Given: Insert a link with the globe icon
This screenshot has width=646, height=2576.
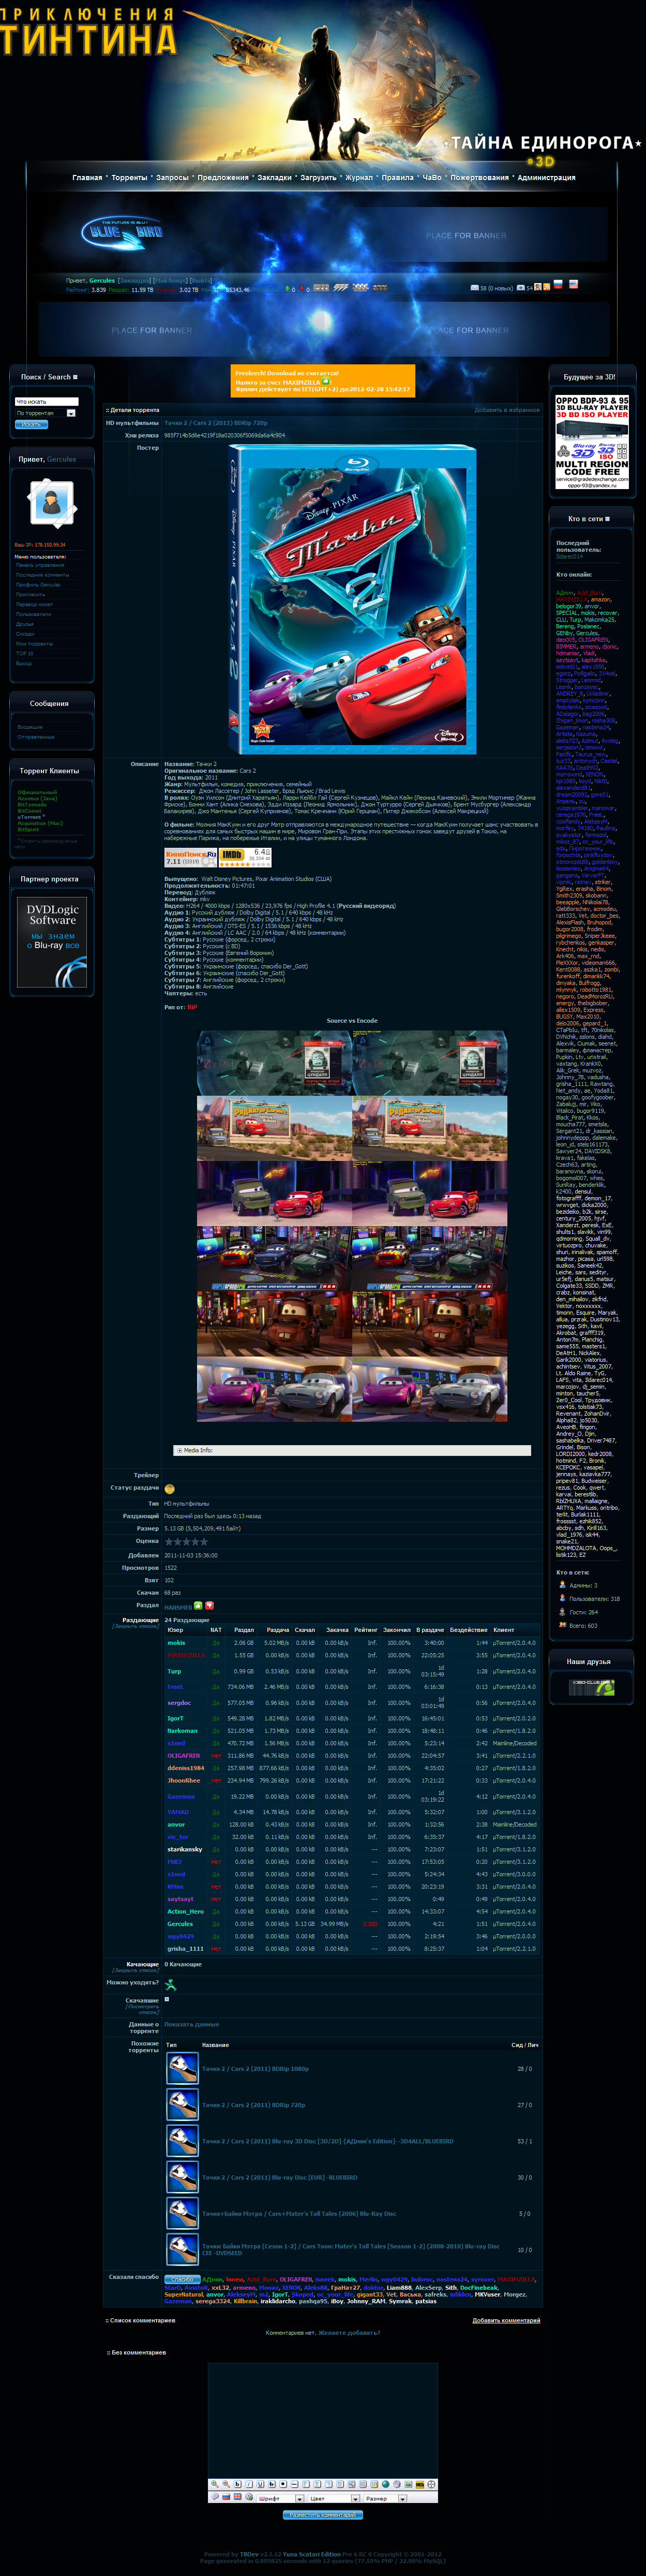Looking at the screenshot, I should point(385,2484).
